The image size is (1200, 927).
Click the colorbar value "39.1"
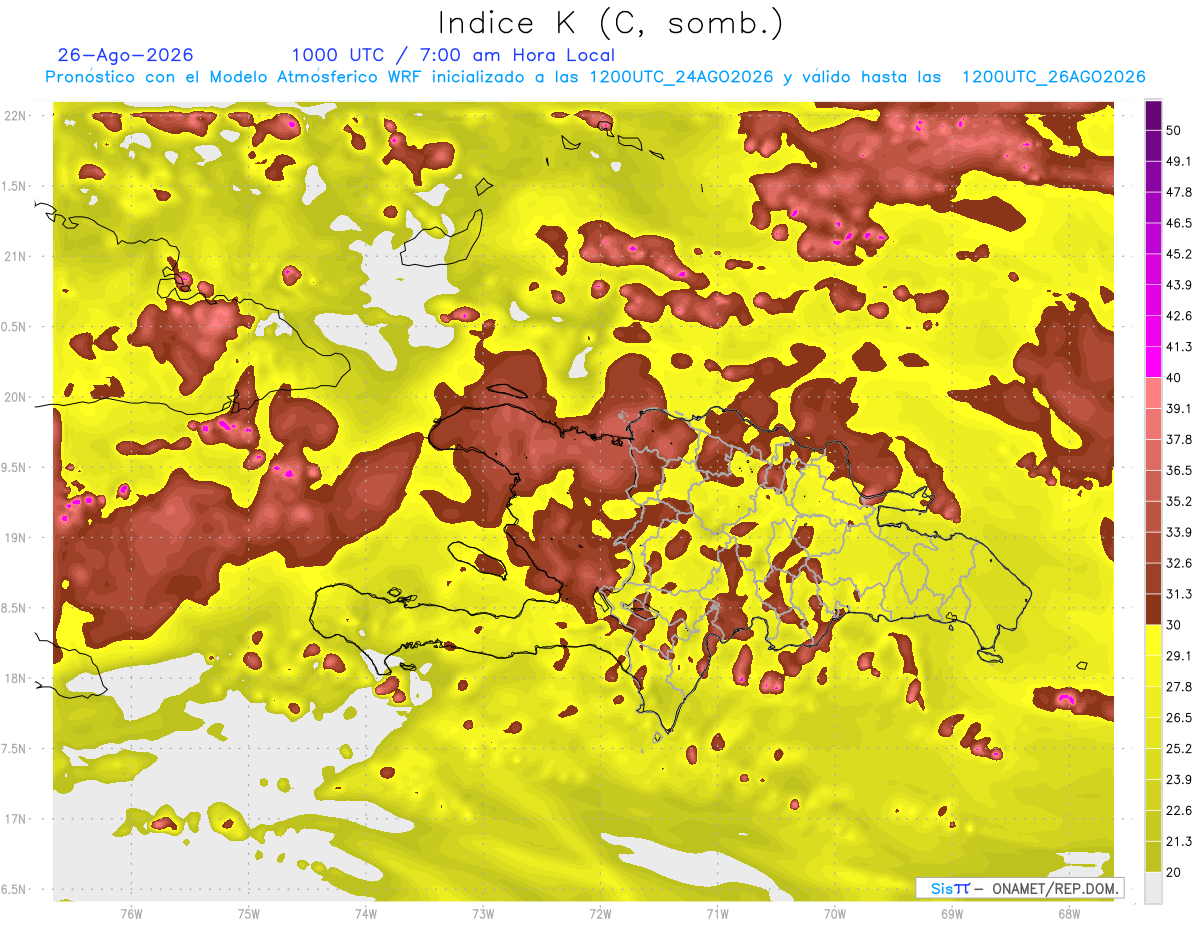coord(1179,409)
